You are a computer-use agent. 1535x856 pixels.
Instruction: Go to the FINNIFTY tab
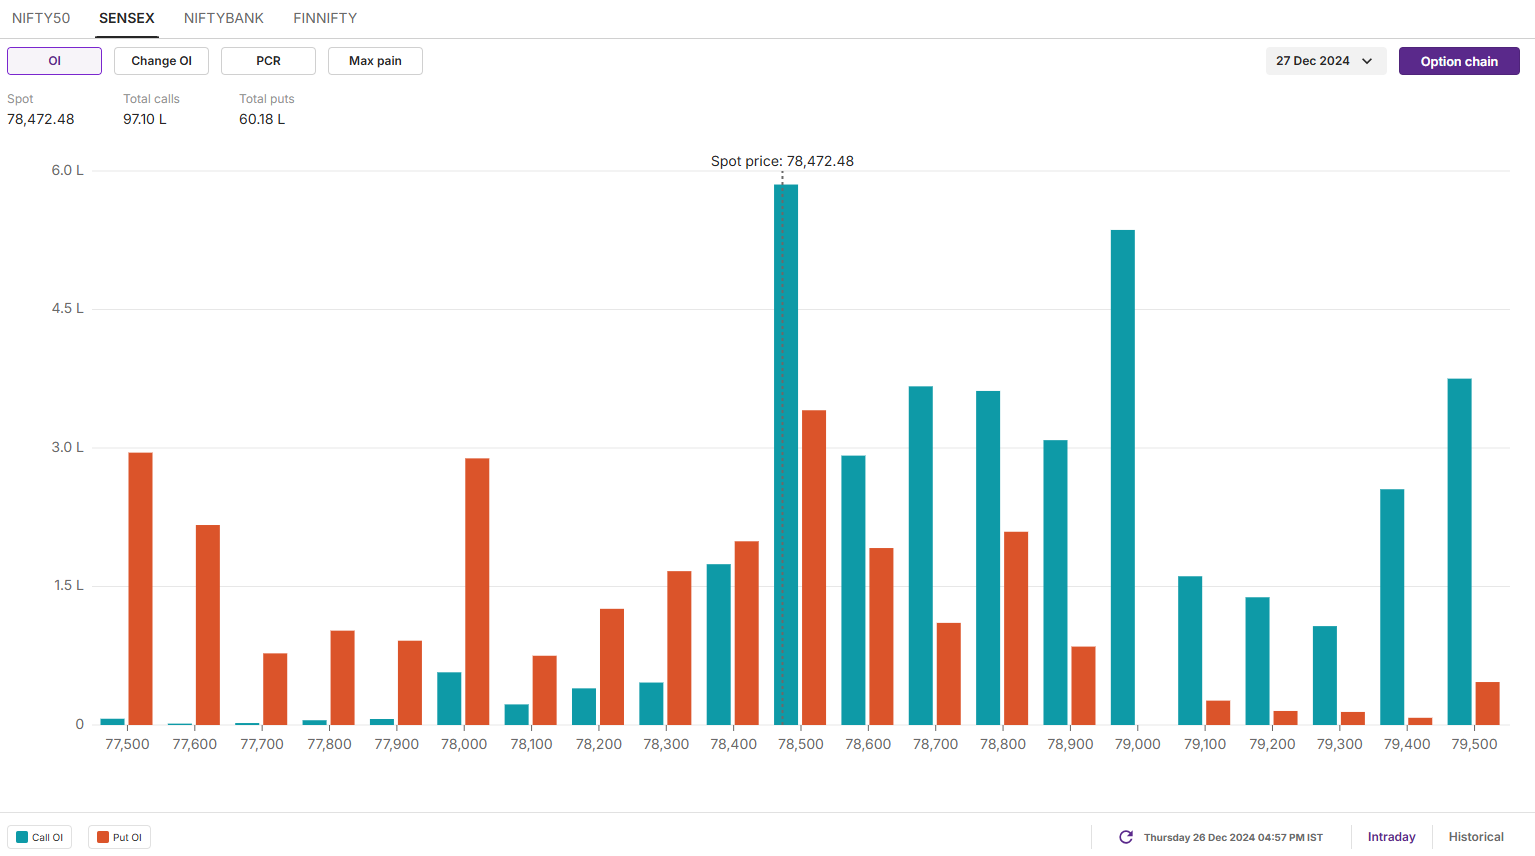point(325,18)
